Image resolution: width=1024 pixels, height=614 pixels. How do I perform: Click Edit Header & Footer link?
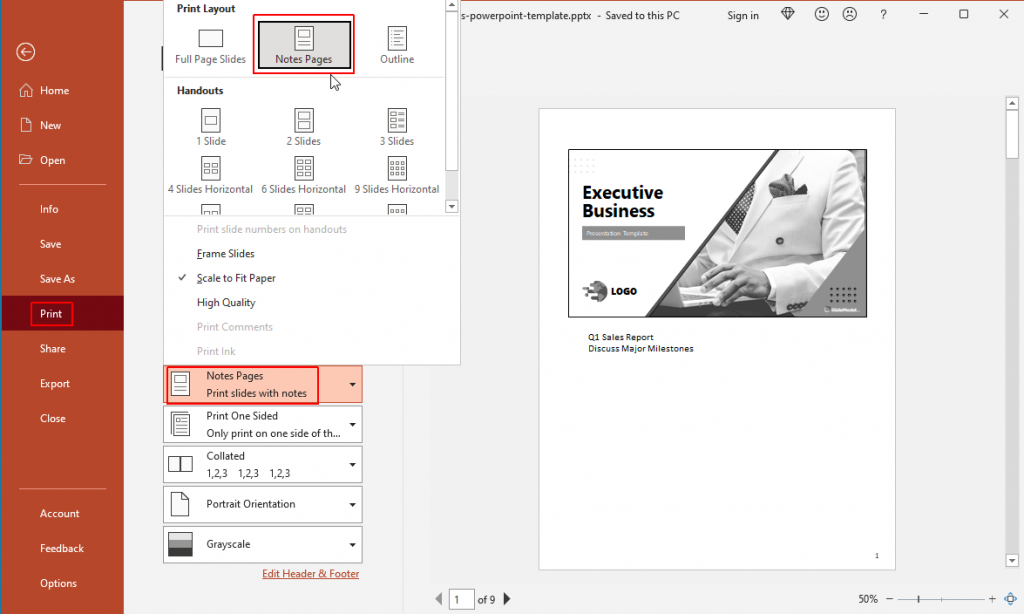pyautogui.click(x=310, y=574)
